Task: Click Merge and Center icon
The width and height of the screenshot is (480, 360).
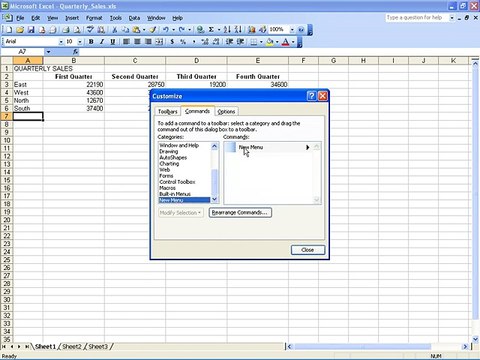Action: [159, 42]
